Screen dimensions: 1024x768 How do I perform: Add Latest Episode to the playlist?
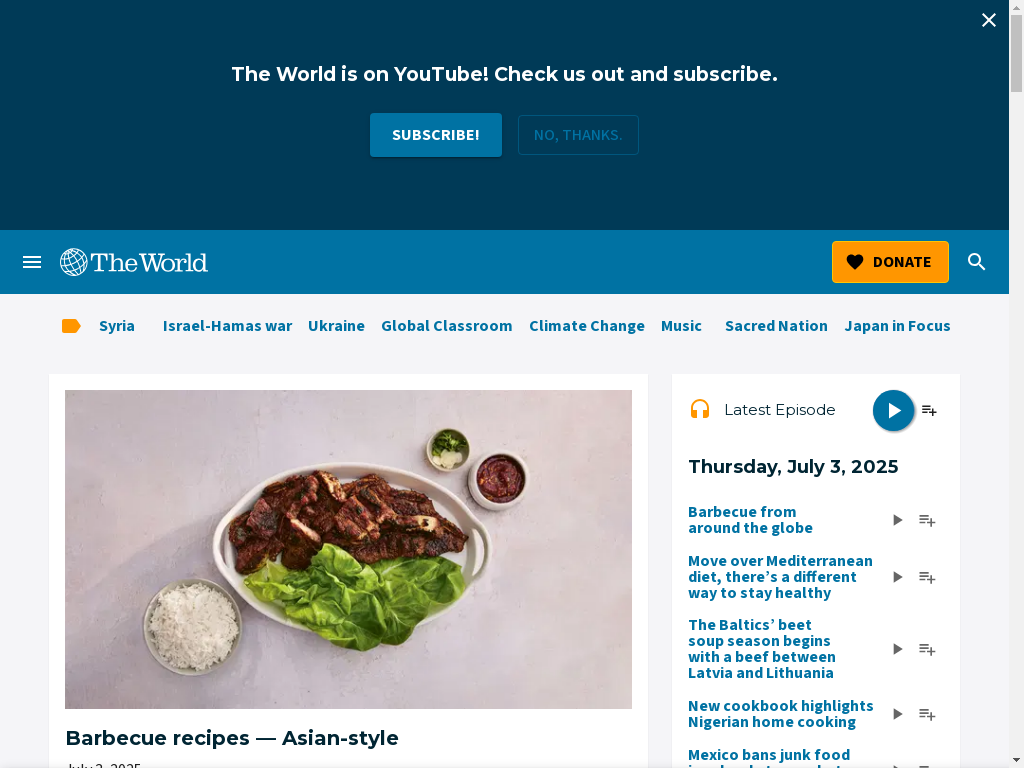coord(929,410)
